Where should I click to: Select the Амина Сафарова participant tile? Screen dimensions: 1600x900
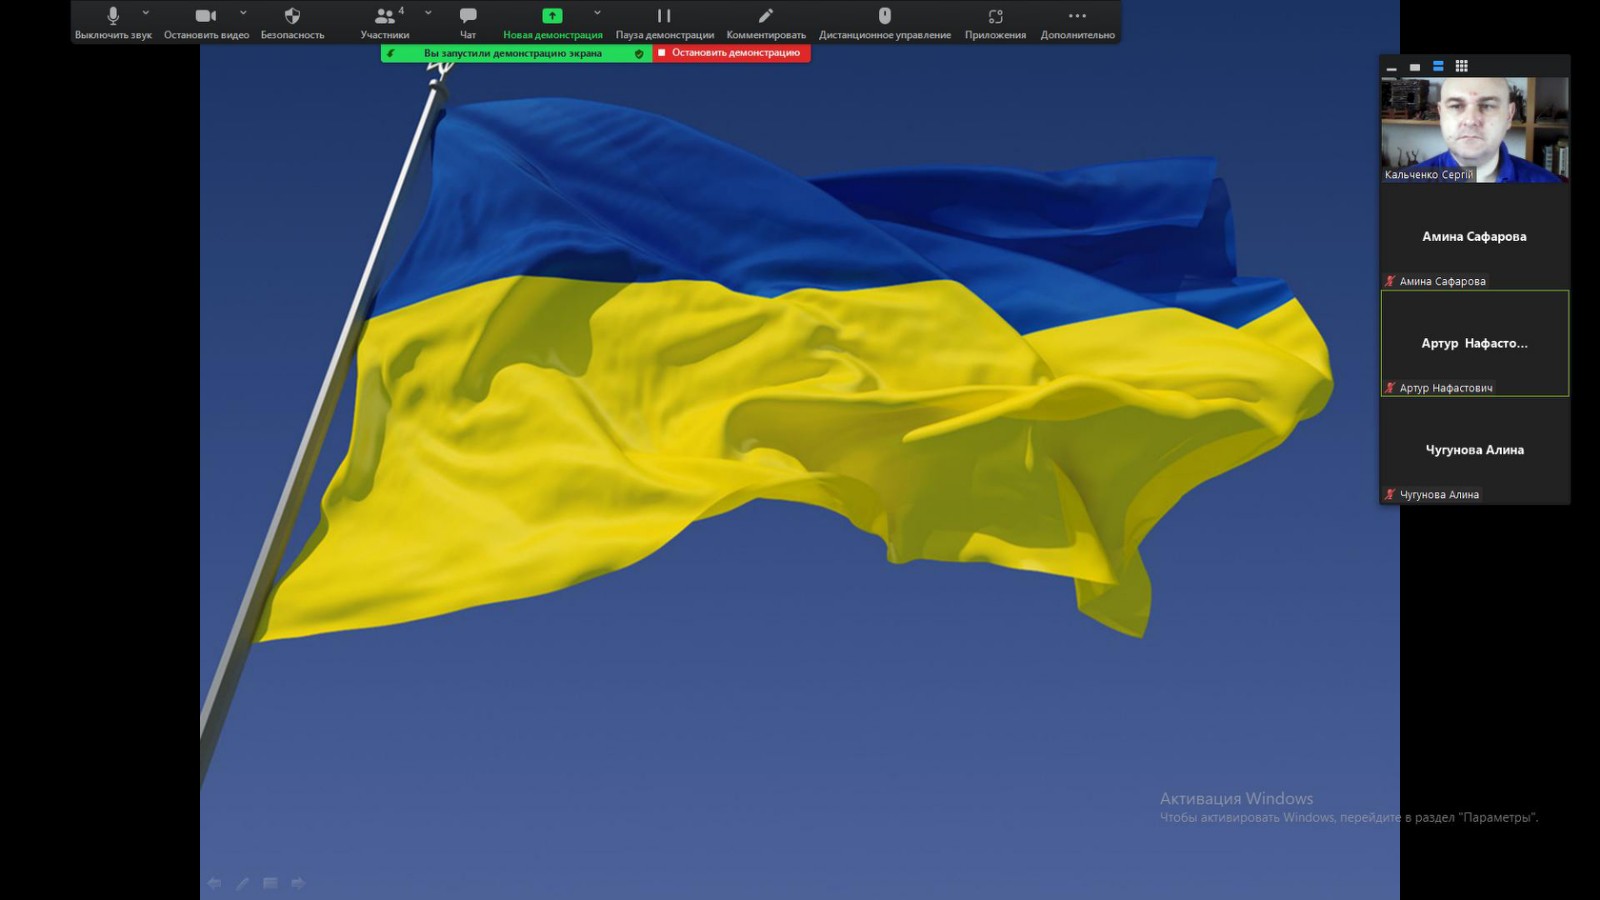click(1475, 237)
